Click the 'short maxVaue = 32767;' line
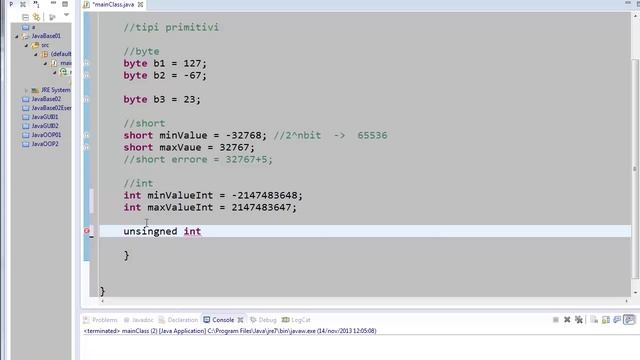The width and height of the screenshot is (640, 360). pyautogui.click(x=189, y=147)
